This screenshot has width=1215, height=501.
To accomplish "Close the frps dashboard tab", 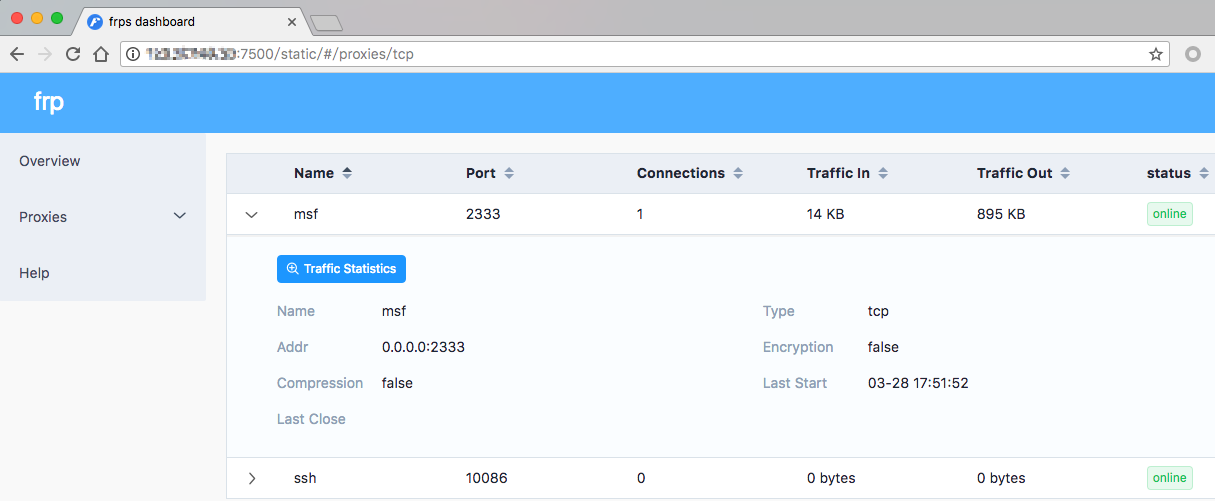I will coord(292,21).
